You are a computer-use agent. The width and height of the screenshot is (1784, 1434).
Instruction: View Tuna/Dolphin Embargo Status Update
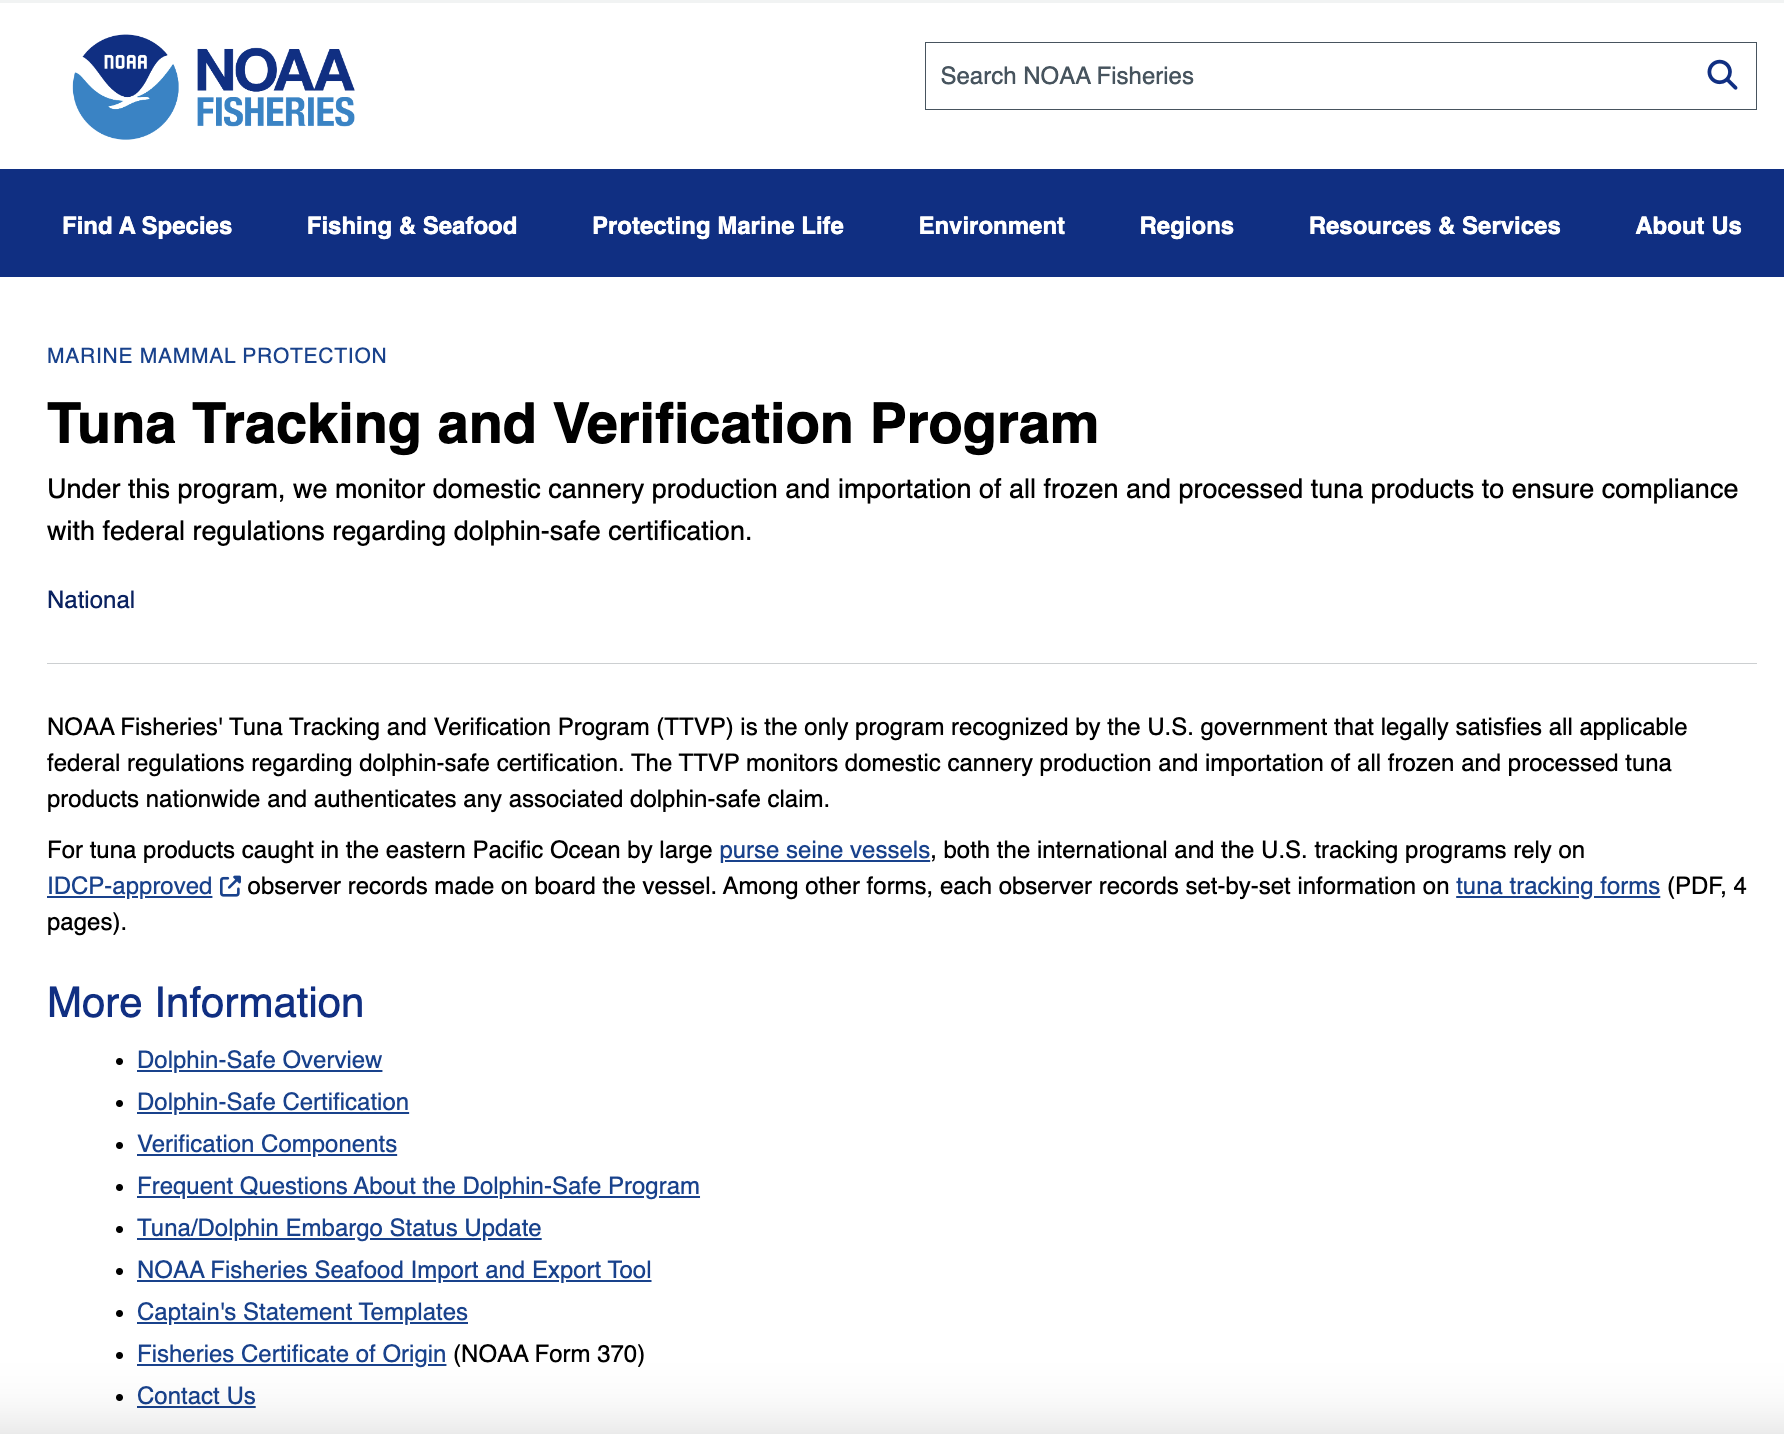pos(338,1228)
